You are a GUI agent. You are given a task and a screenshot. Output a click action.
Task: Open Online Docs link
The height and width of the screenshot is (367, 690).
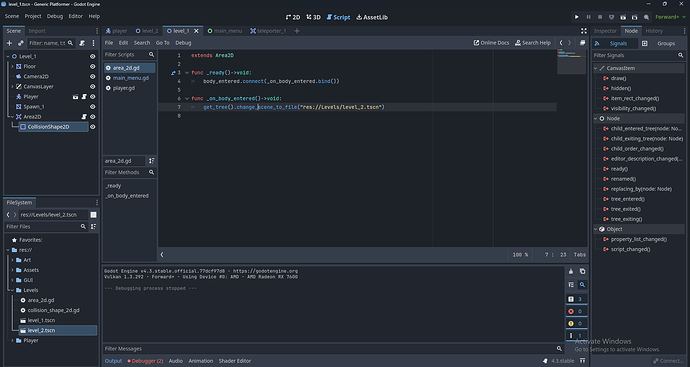491,43
